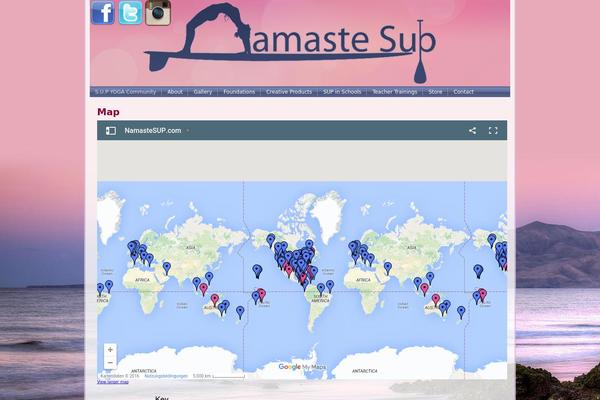Open the Gallery menu item

tap(203, 92)
